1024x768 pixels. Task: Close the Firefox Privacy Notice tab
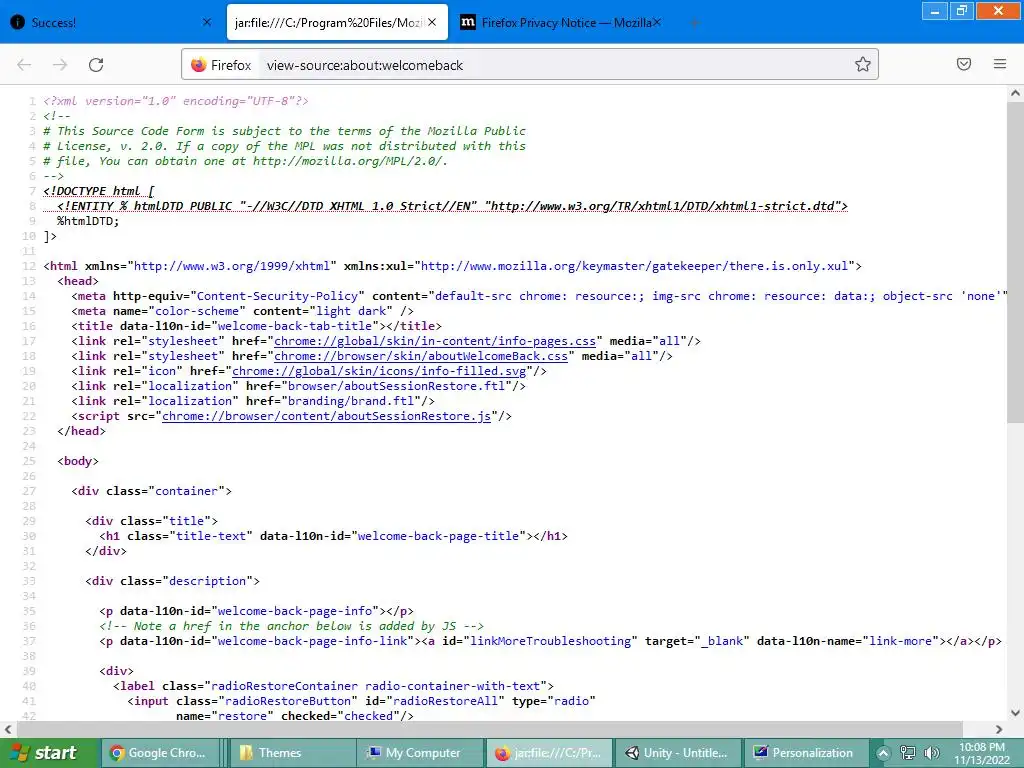[x=657, y=22]
